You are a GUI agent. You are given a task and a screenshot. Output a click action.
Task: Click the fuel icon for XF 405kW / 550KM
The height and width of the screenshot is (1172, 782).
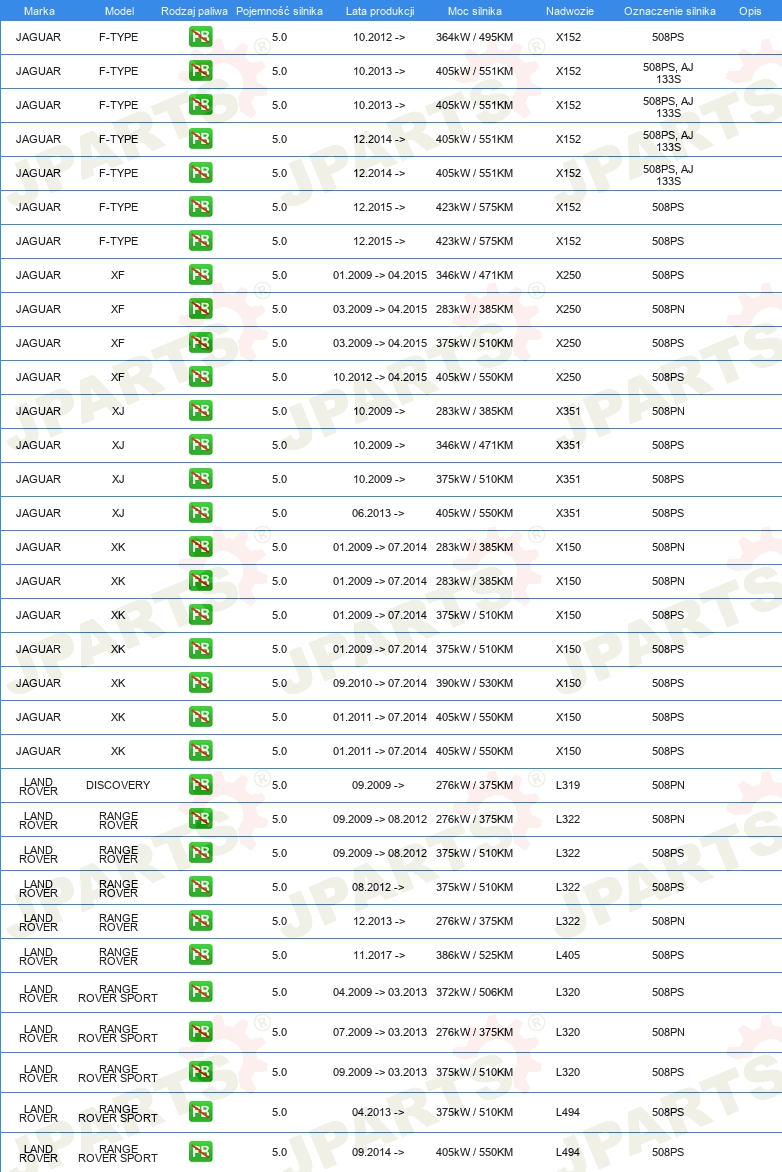point(200,377)
